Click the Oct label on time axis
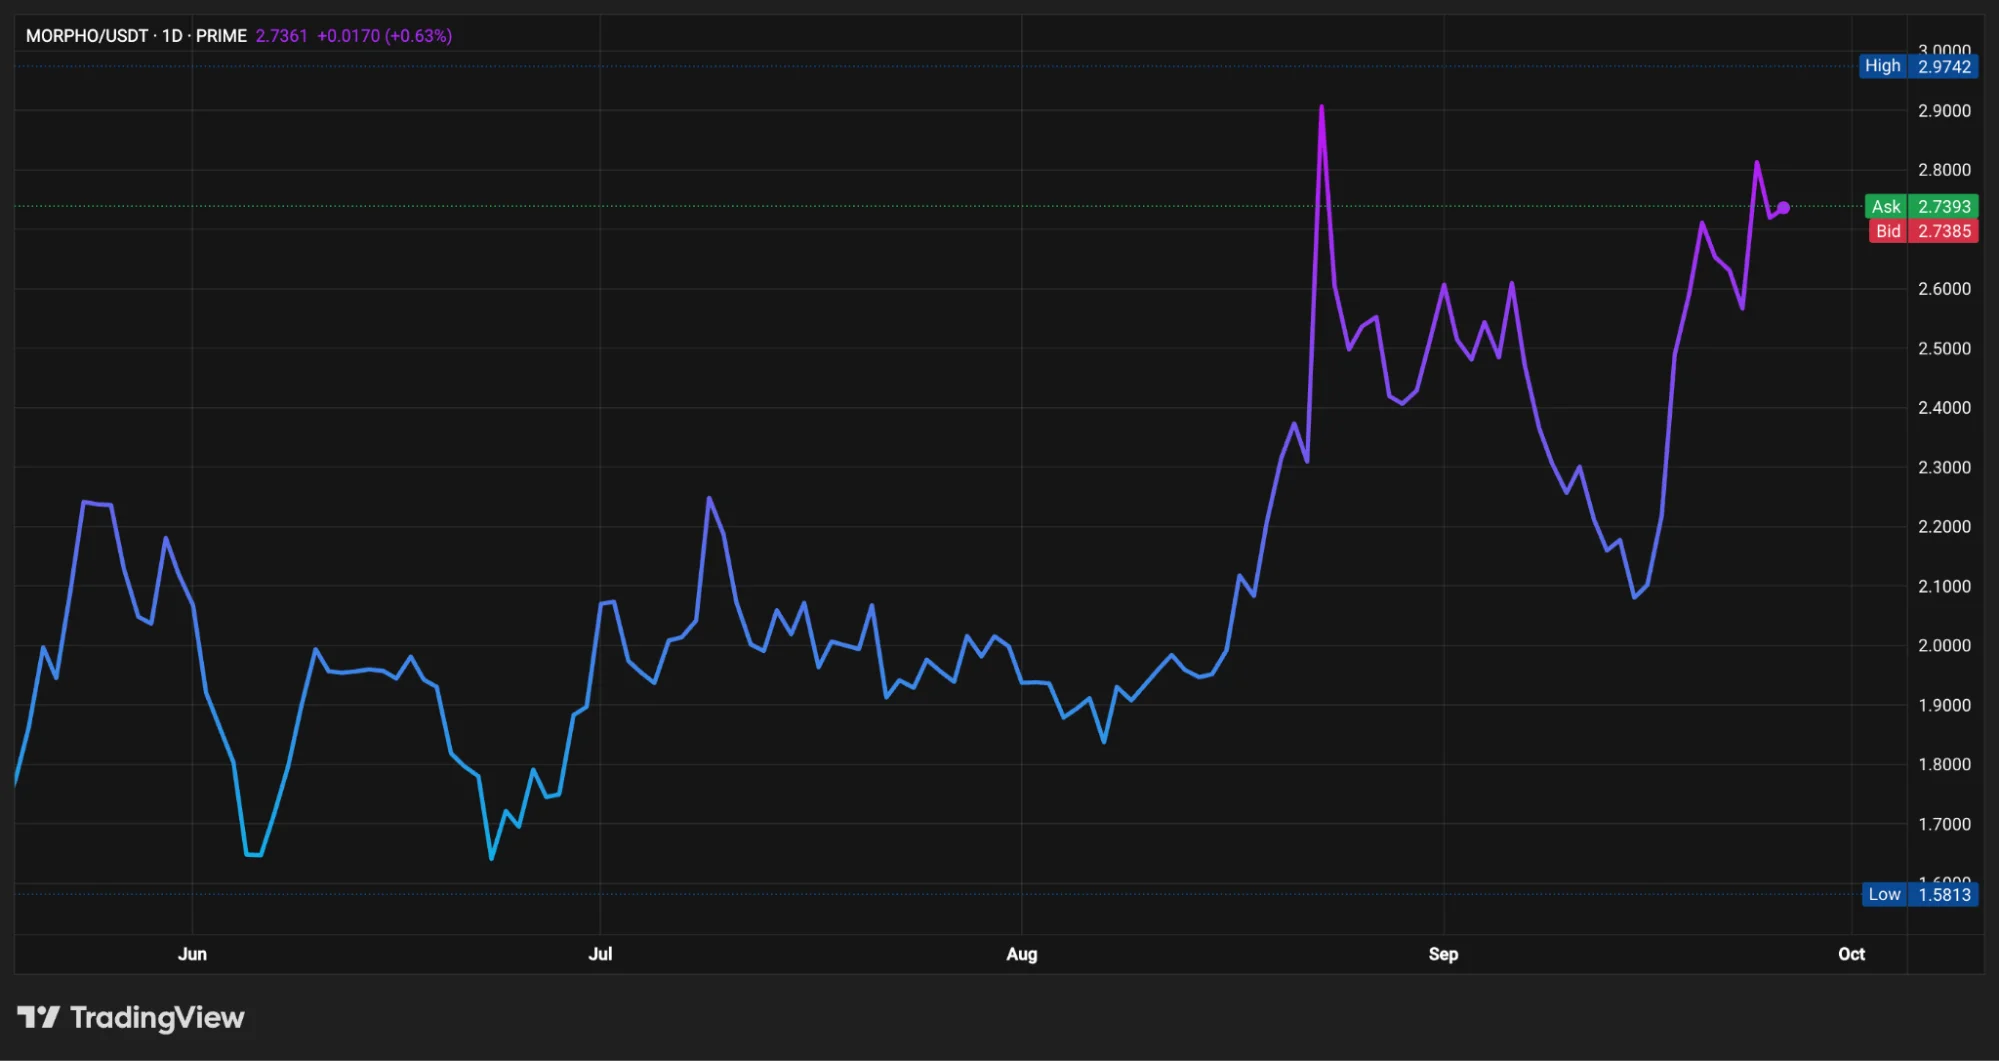This screenshot has height=1061, width=1999. click(1851, 954)
